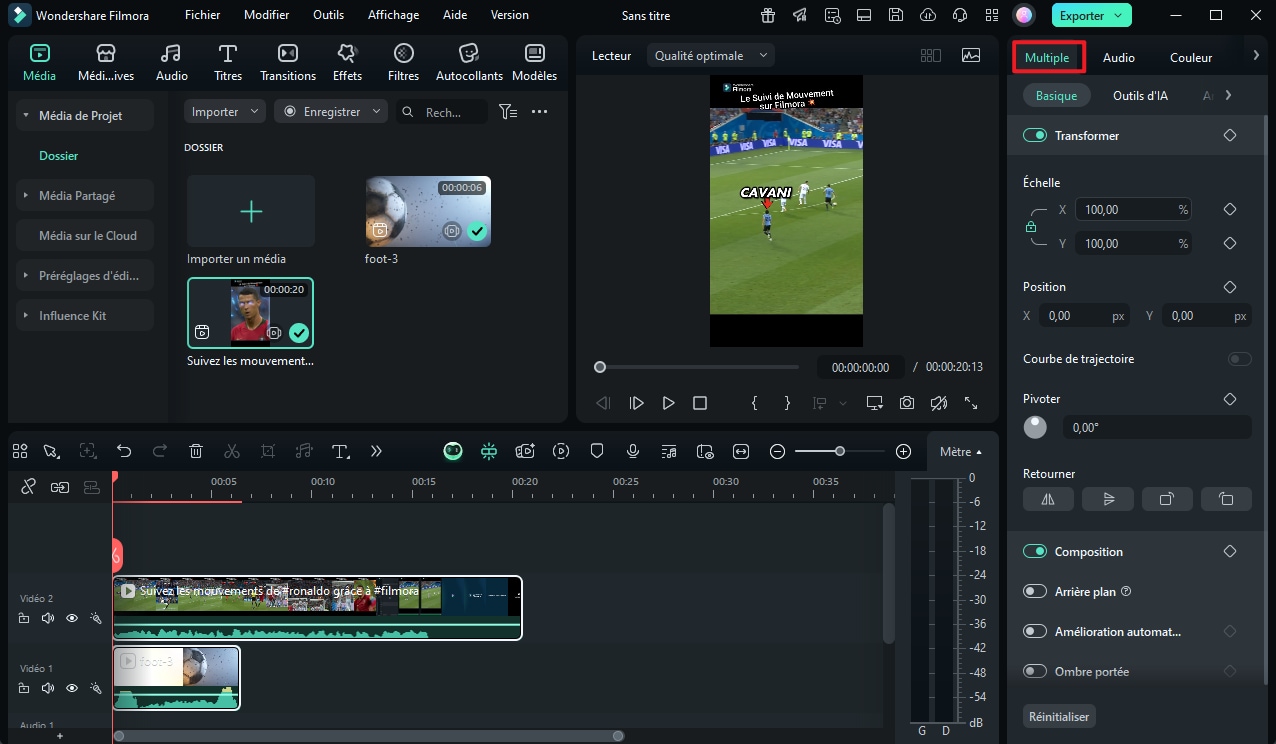This screenshot has width=1276, height=744.
Task: Enable the Ombre portée switch
Action: pos(1035,672)
